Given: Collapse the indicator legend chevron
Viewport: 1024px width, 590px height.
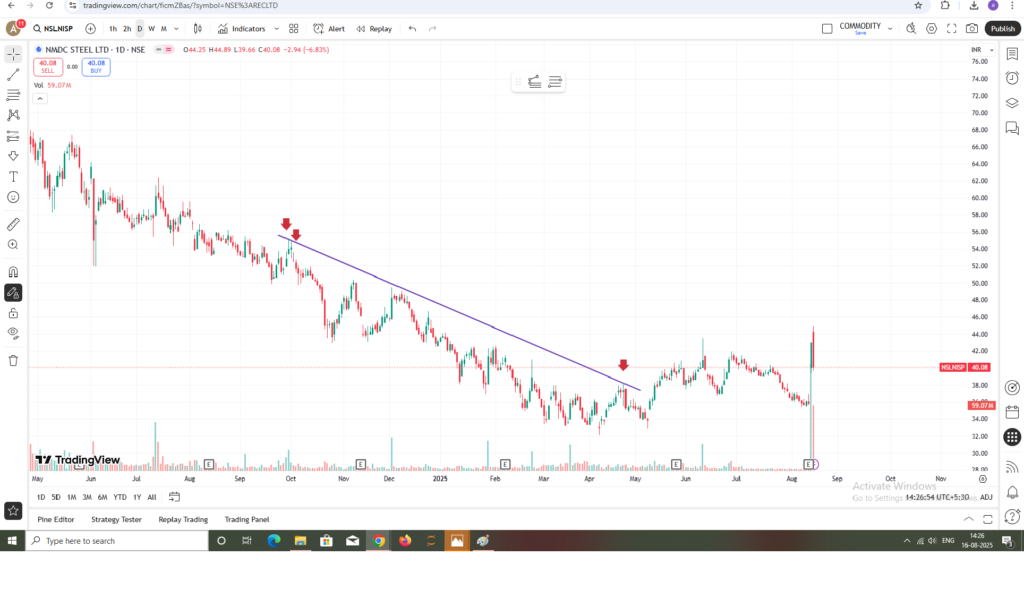Looking at the screenshot, I should tap(40, 99).
